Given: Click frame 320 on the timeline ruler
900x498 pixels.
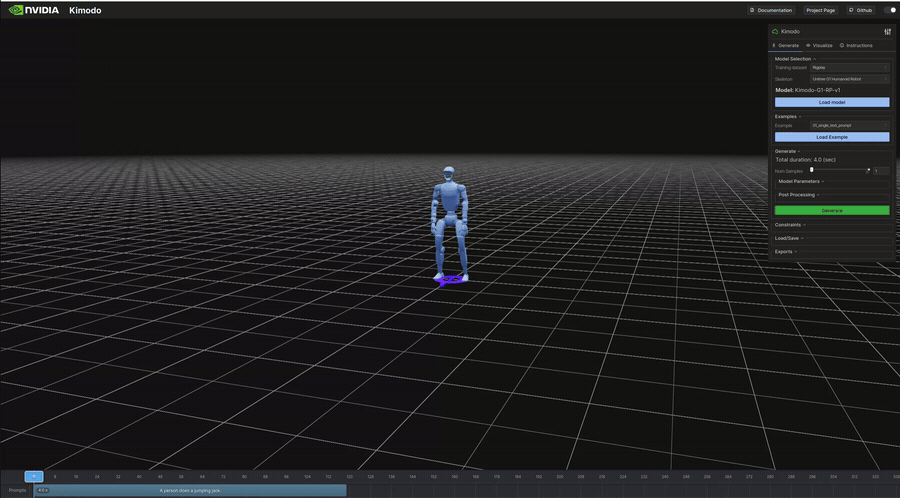Looking at the screenshot, I should click(x=875, y=477).
